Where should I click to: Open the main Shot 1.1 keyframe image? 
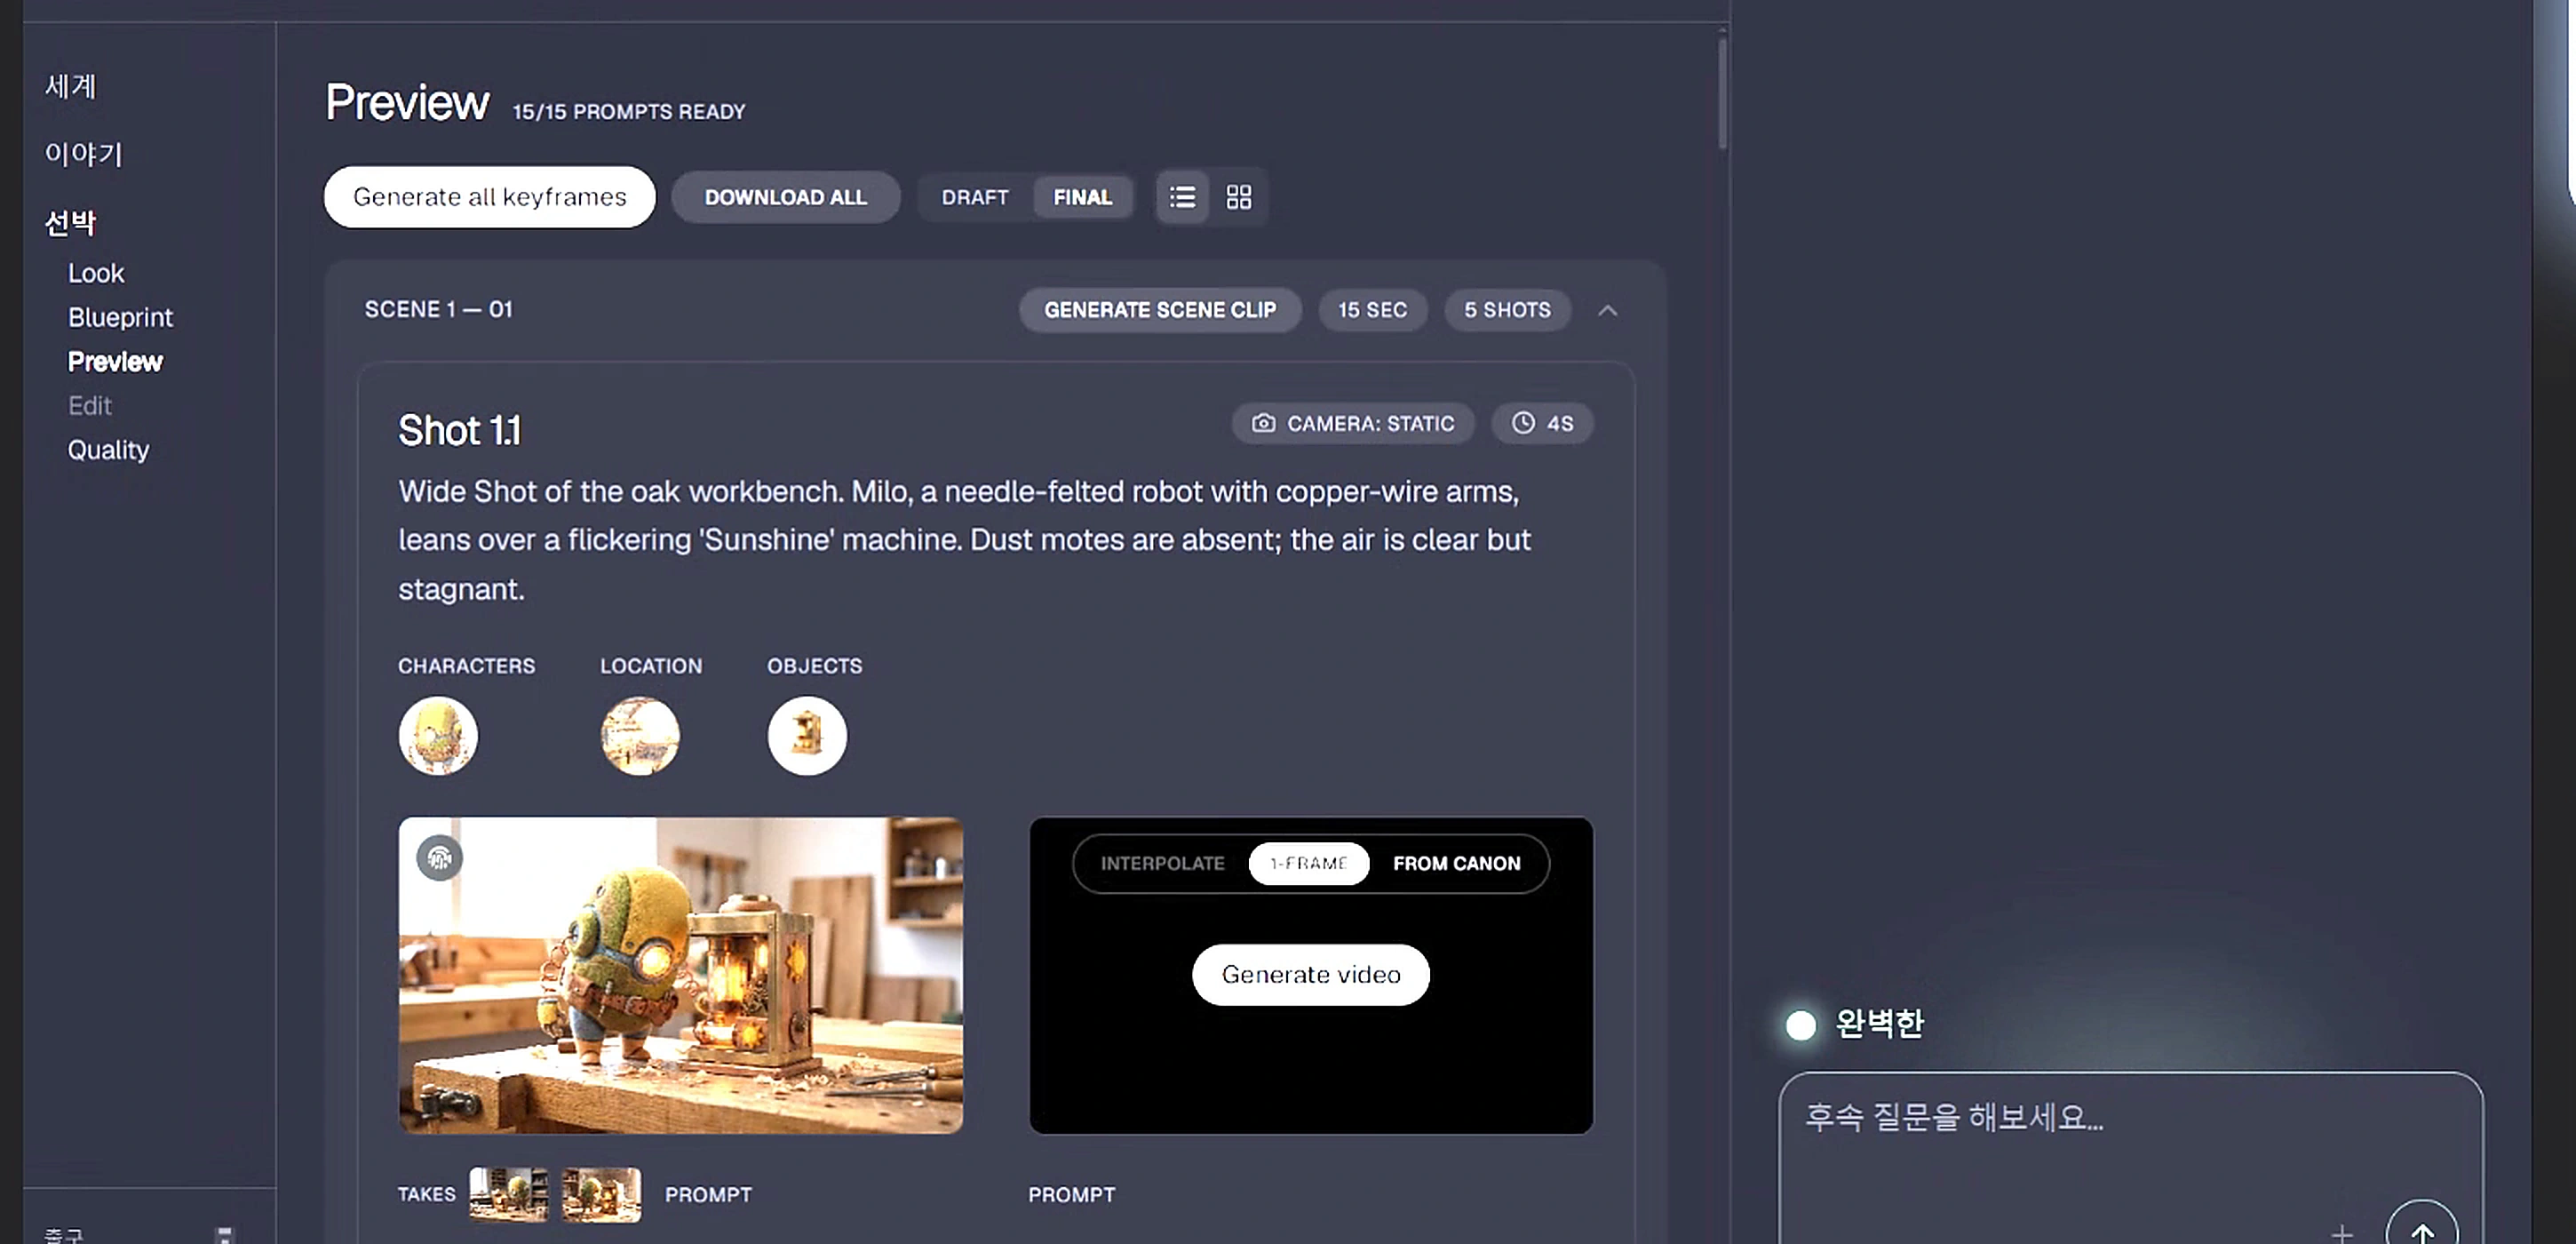681,975
